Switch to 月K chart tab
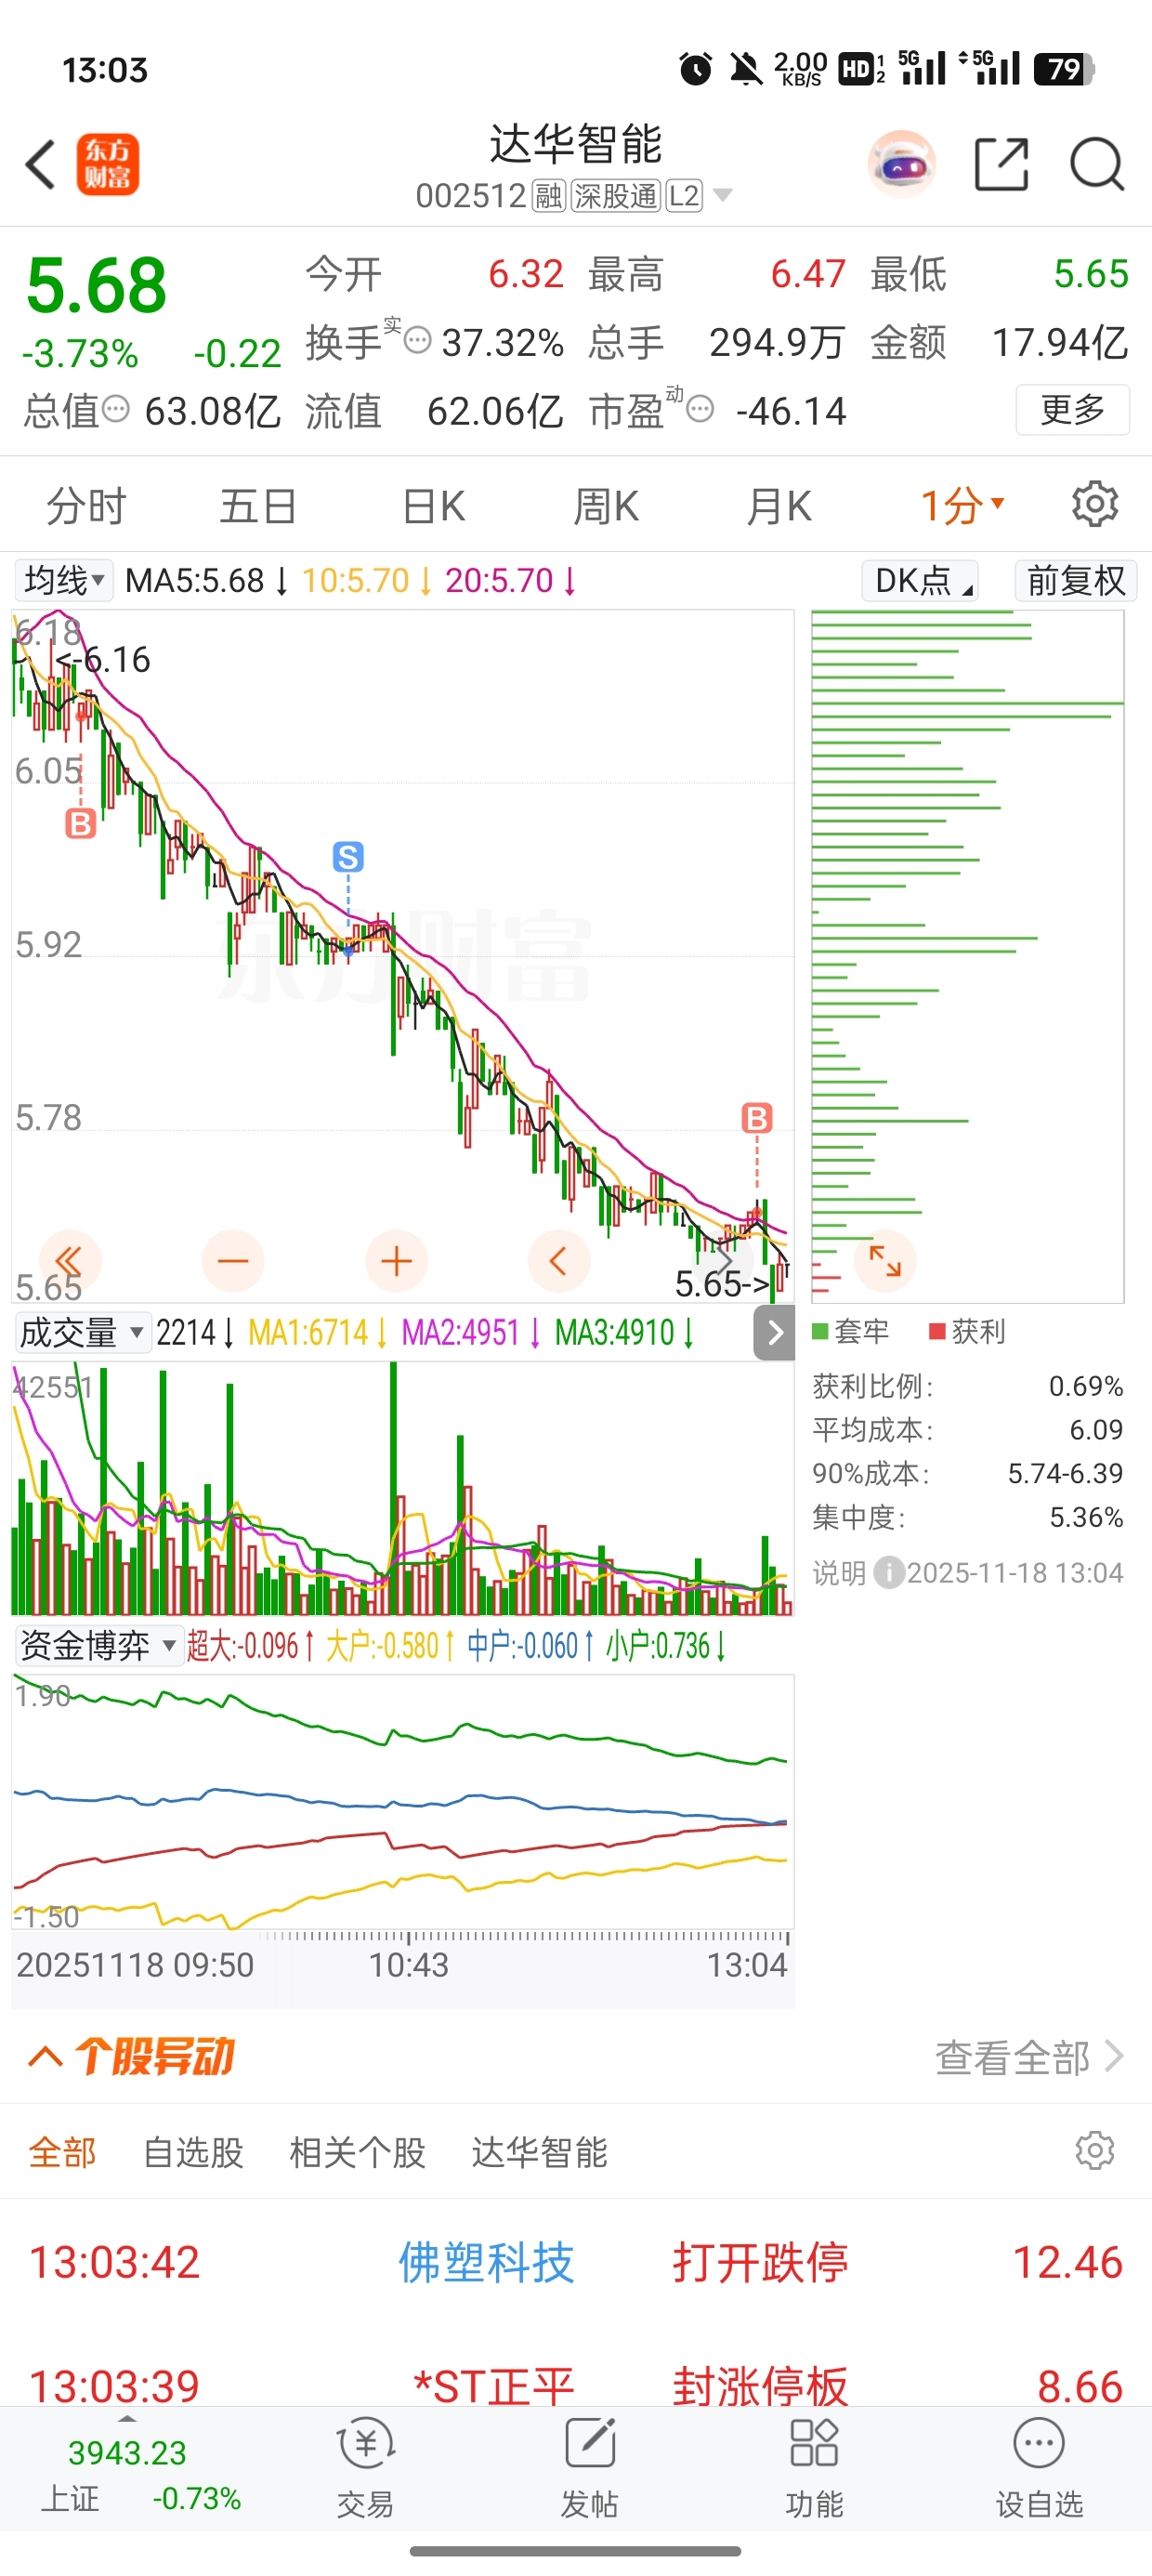This screenshot has height=2576, width=1152. (779, 506)
